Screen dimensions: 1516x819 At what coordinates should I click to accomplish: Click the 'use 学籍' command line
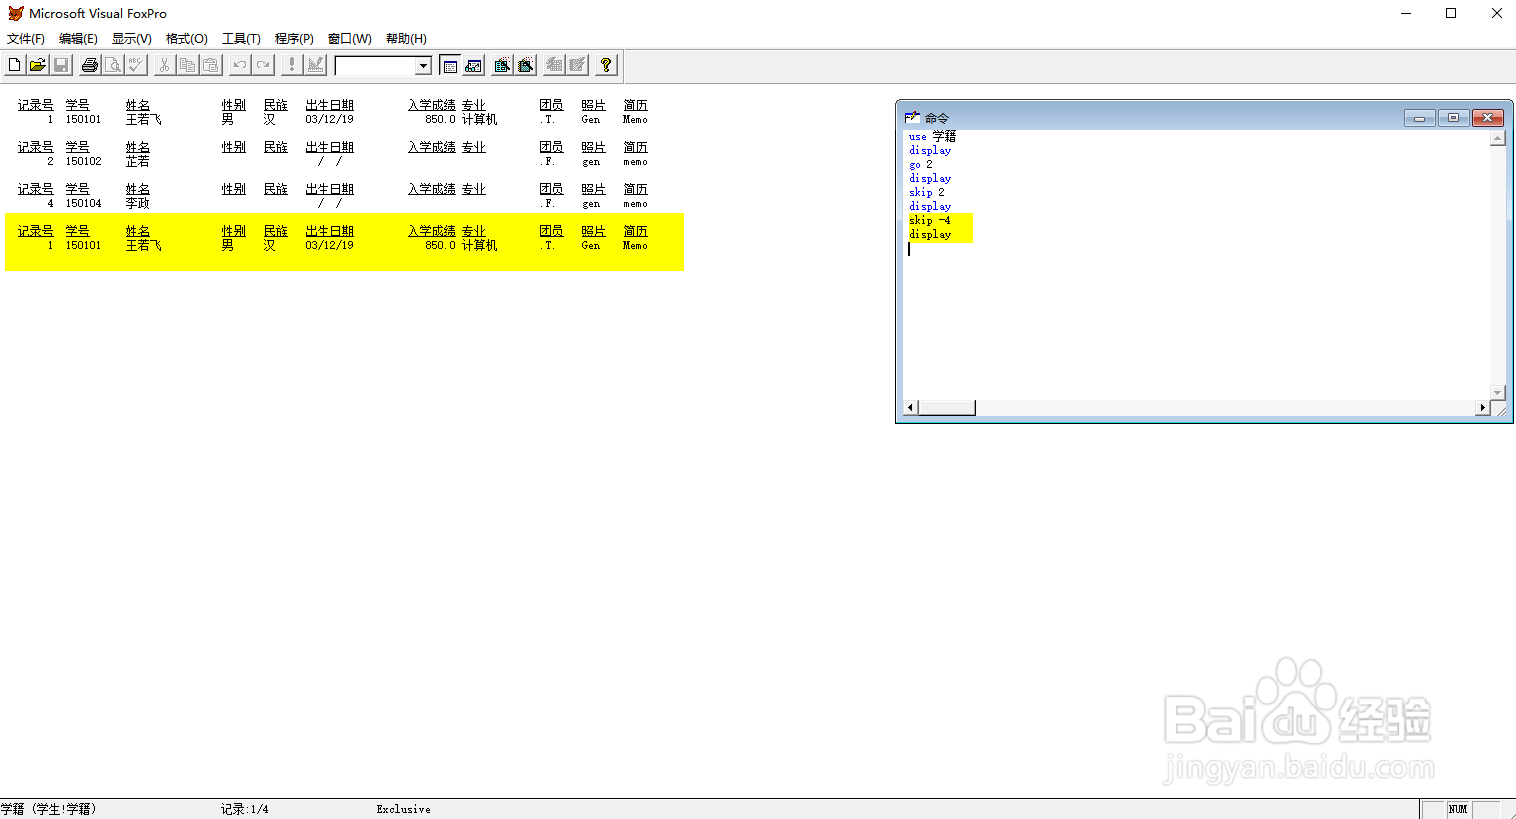(932, 136)
